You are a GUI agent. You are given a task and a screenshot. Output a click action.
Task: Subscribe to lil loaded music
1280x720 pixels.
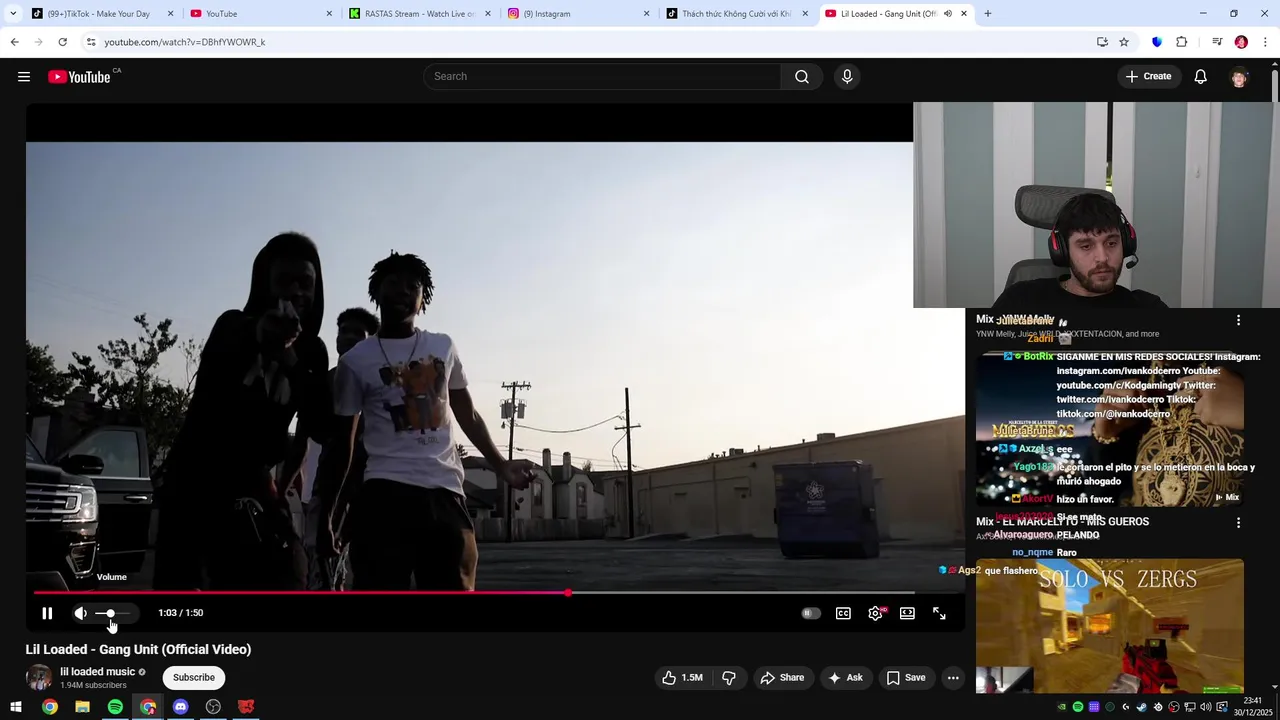click(194, 678)
